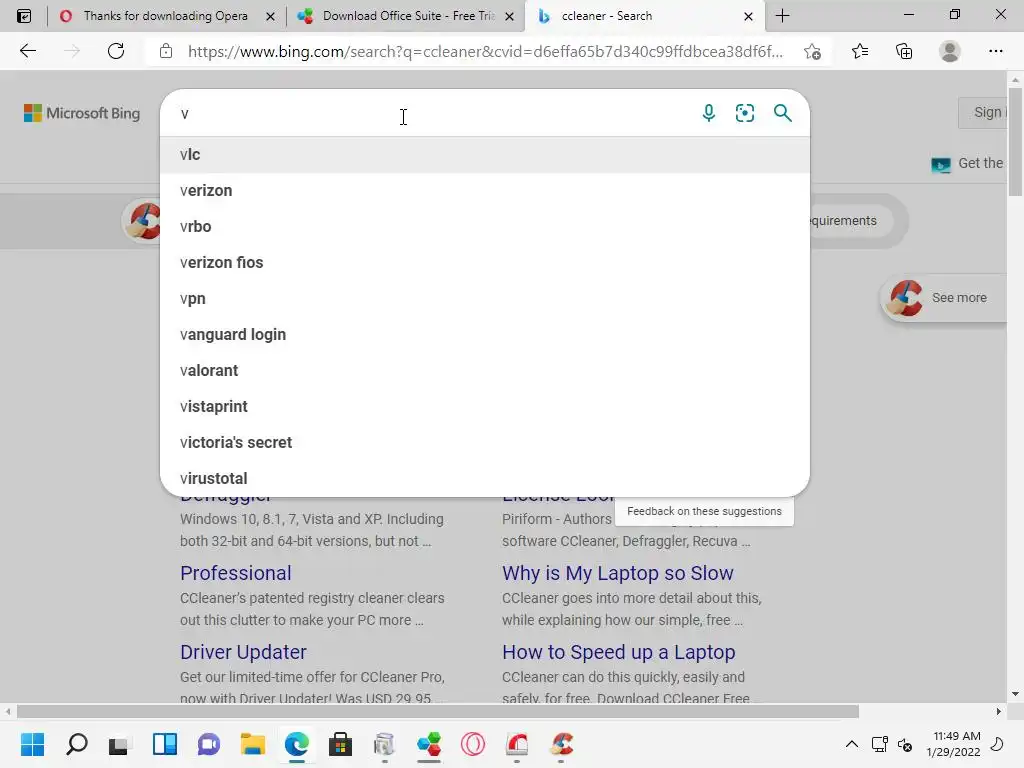Viewport: 1024px width, 768px height.
Task: Open Task View on the taskbar
Action: click(119, 744)
